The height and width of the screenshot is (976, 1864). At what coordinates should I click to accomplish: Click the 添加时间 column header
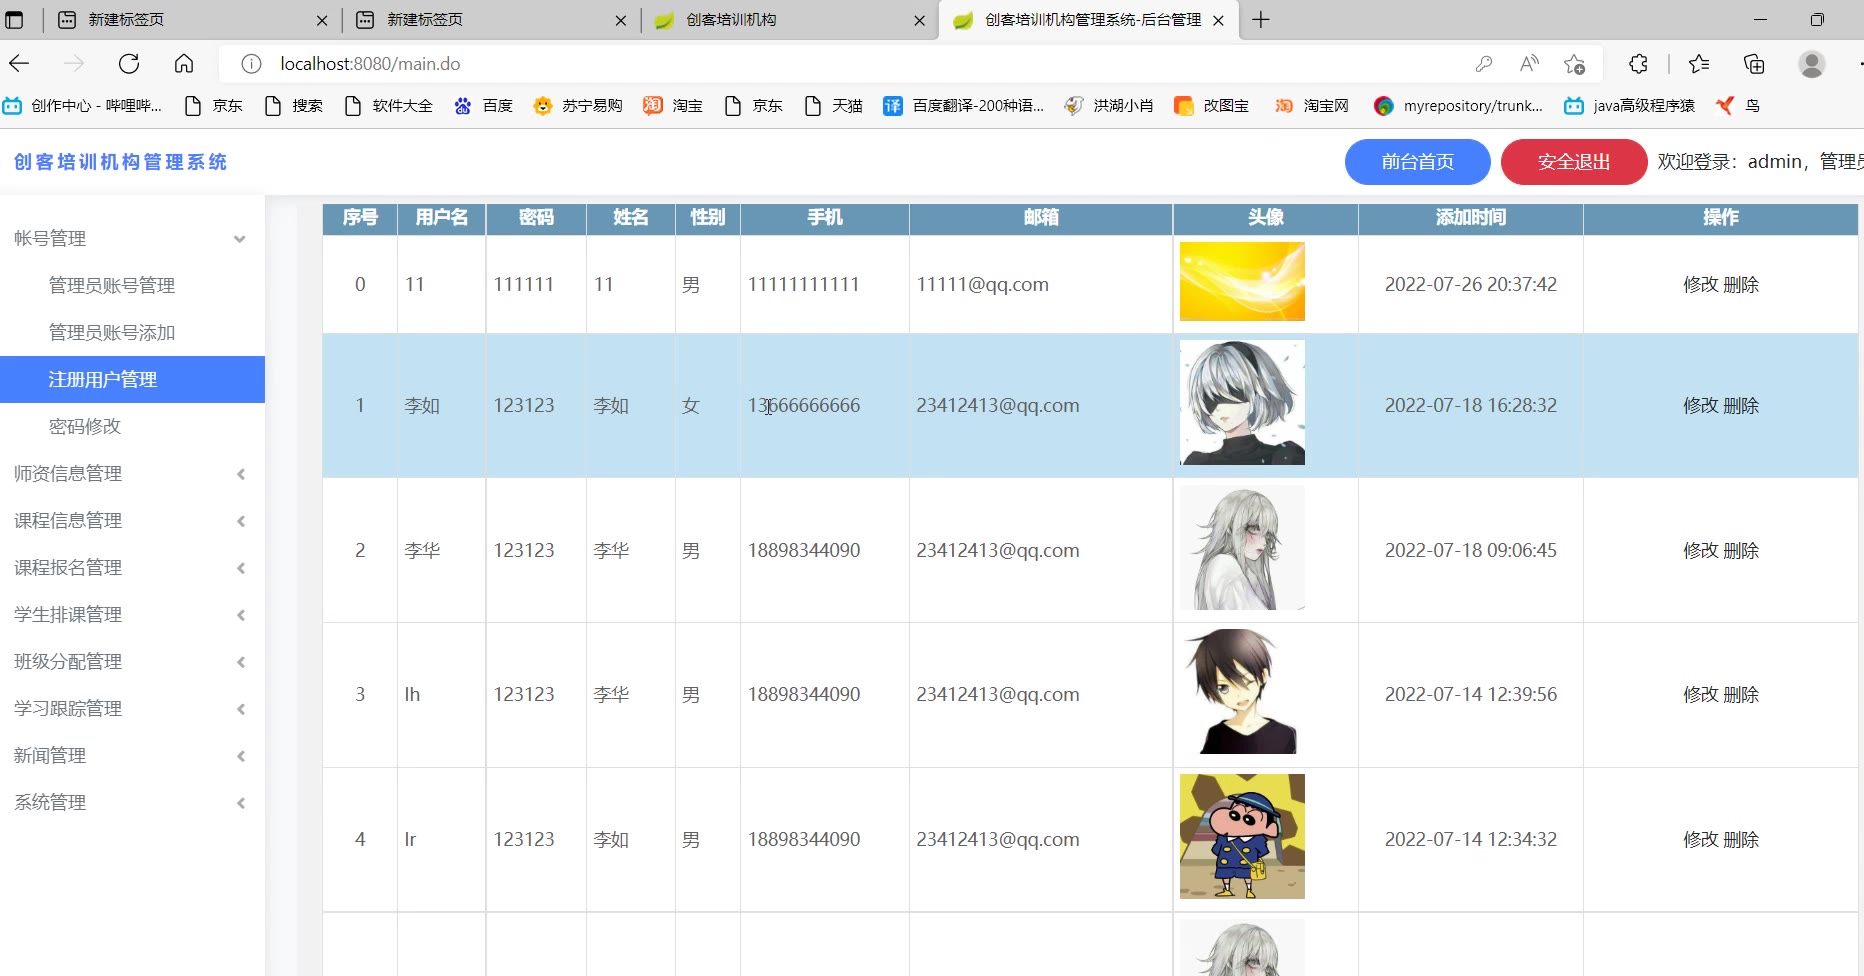pos(1471,217)
